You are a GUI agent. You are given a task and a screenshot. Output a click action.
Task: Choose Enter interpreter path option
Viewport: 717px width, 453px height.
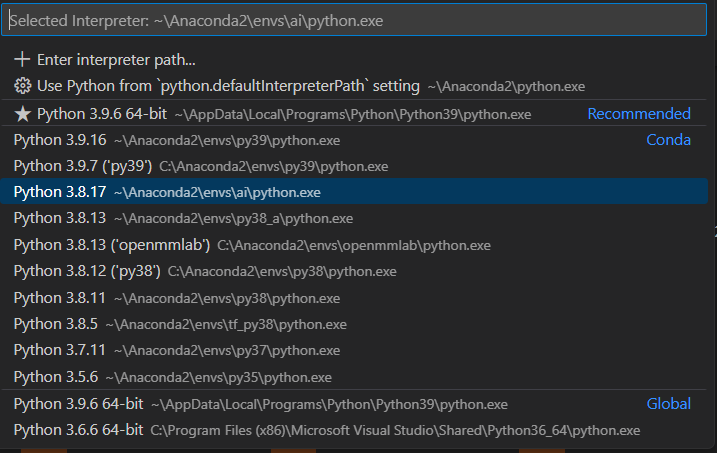point(354,60)
